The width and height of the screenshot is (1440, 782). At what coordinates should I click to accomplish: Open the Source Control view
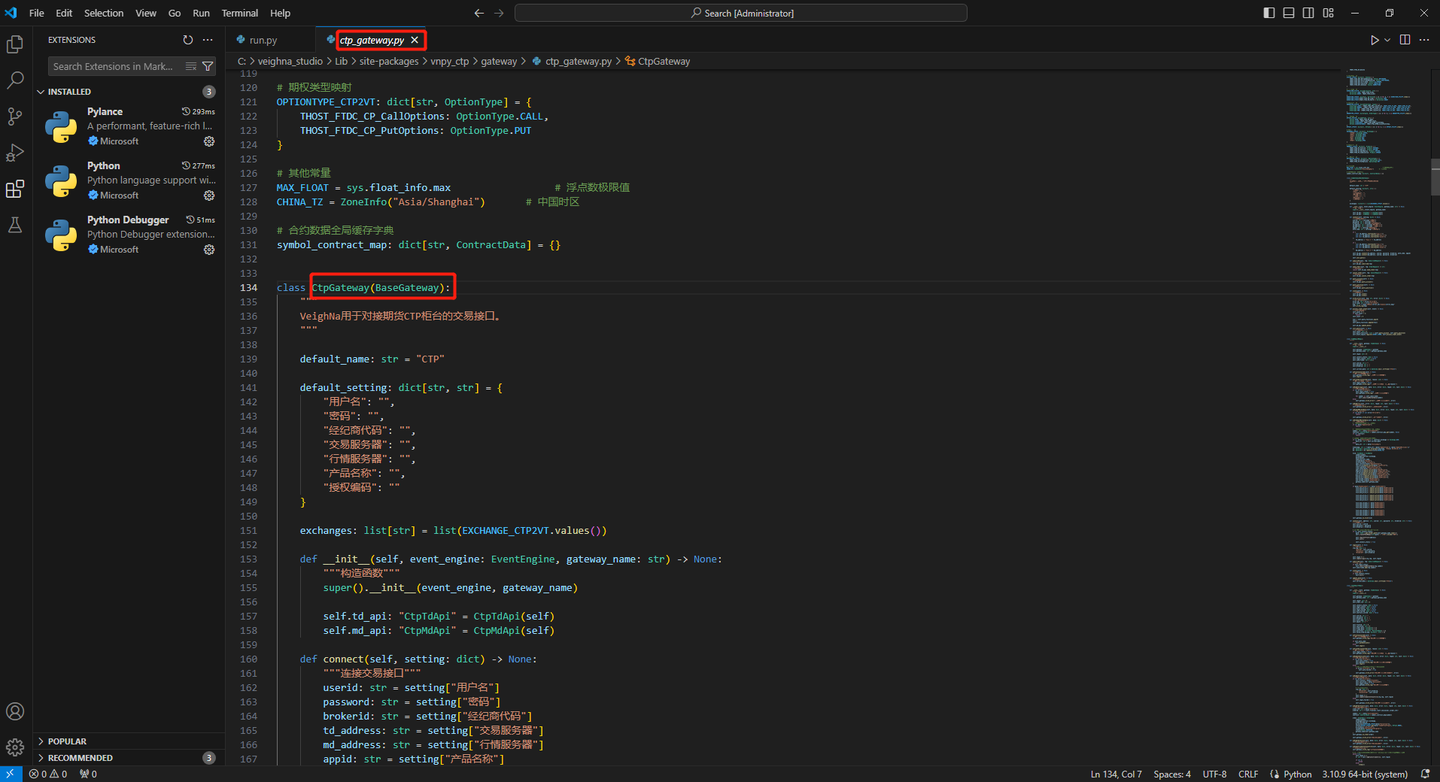(15, 116)
